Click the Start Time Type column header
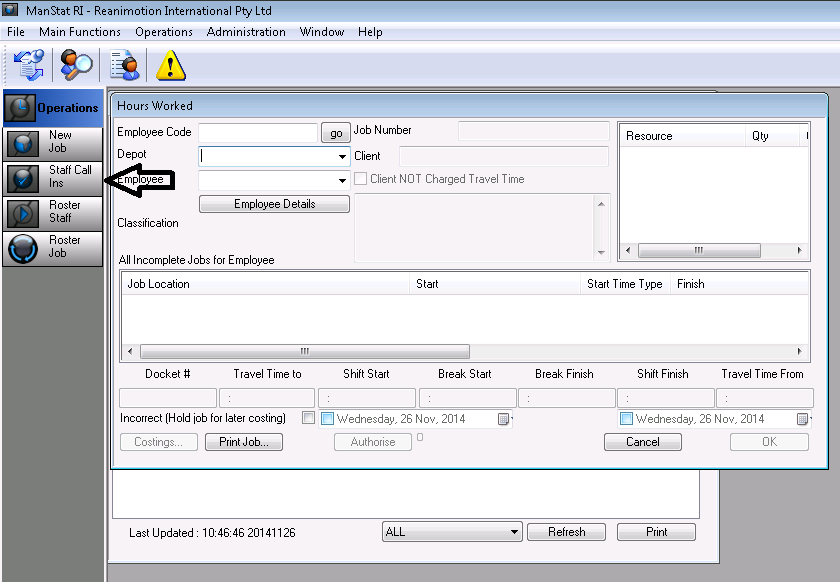This screenshot has height=582, width=840. point(626,284)
